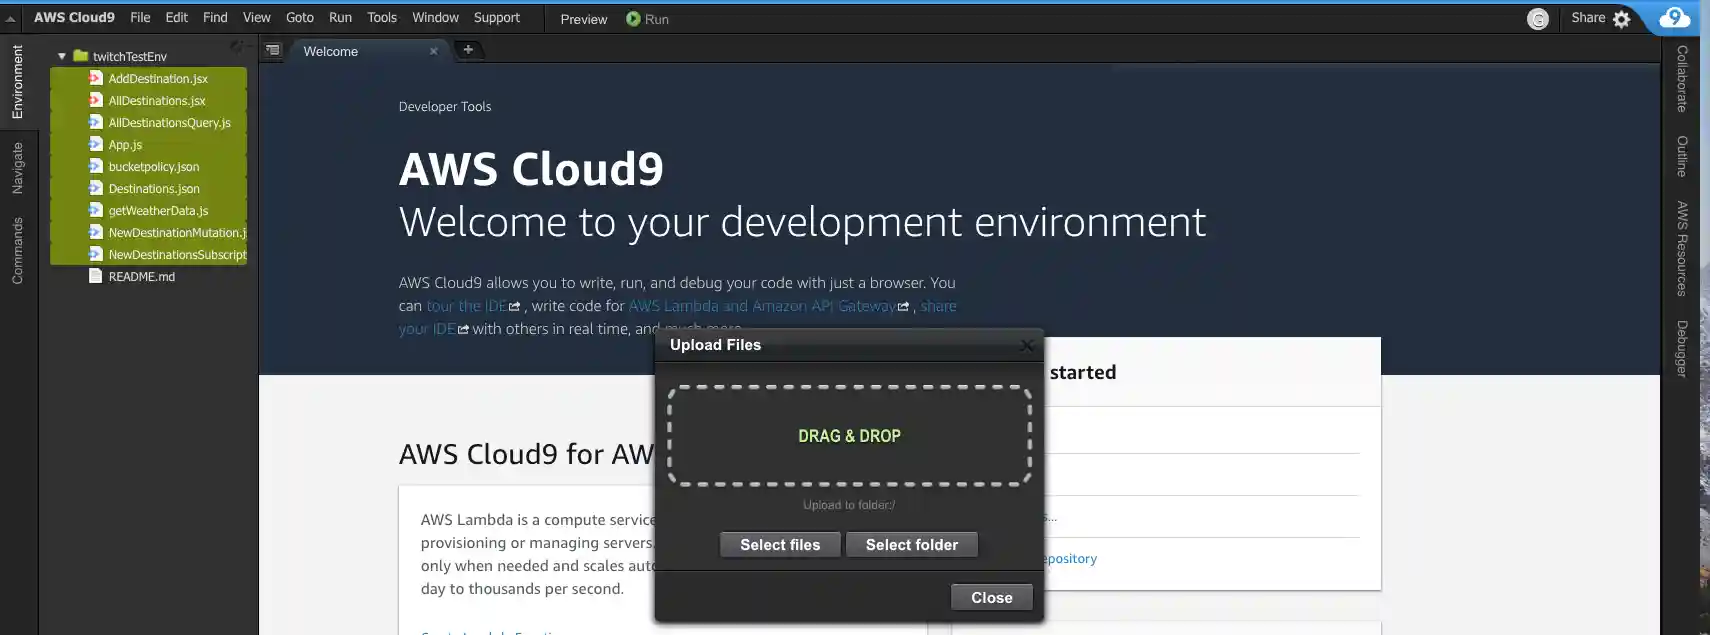
Task: Click the Destinations.json file icon
Action: click(96, 188)
